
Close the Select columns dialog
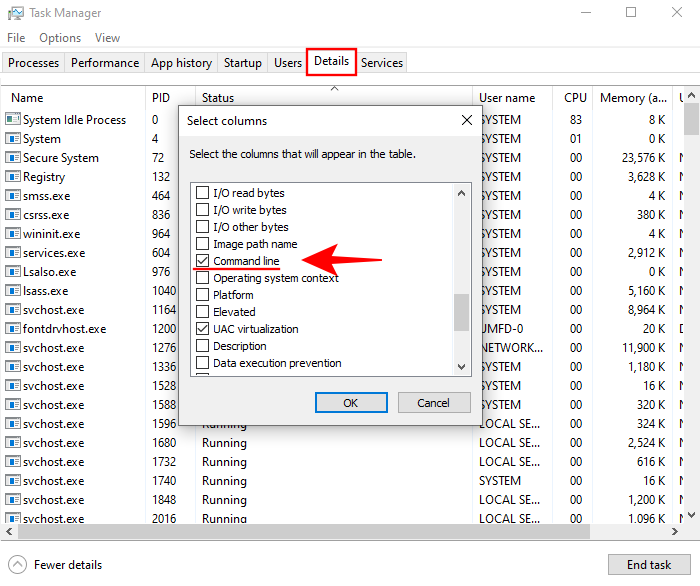pyautogui.click(x=466, y=121)
